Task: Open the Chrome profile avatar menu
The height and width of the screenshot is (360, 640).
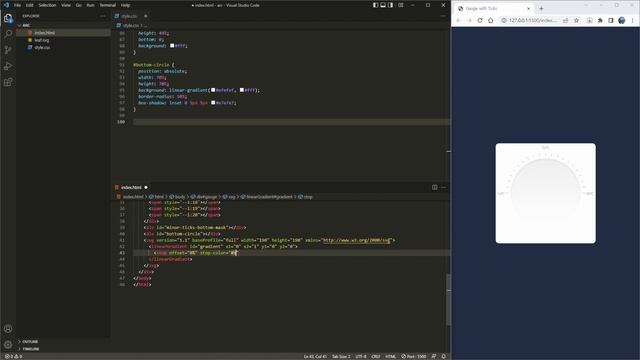Action: 622,20
